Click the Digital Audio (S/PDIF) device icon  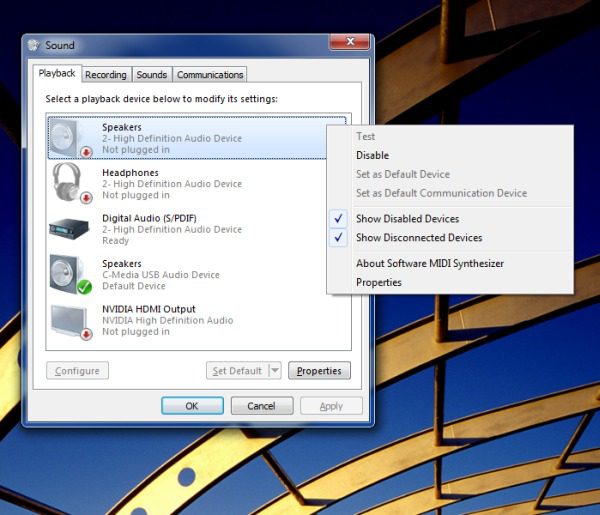point(71,229)
